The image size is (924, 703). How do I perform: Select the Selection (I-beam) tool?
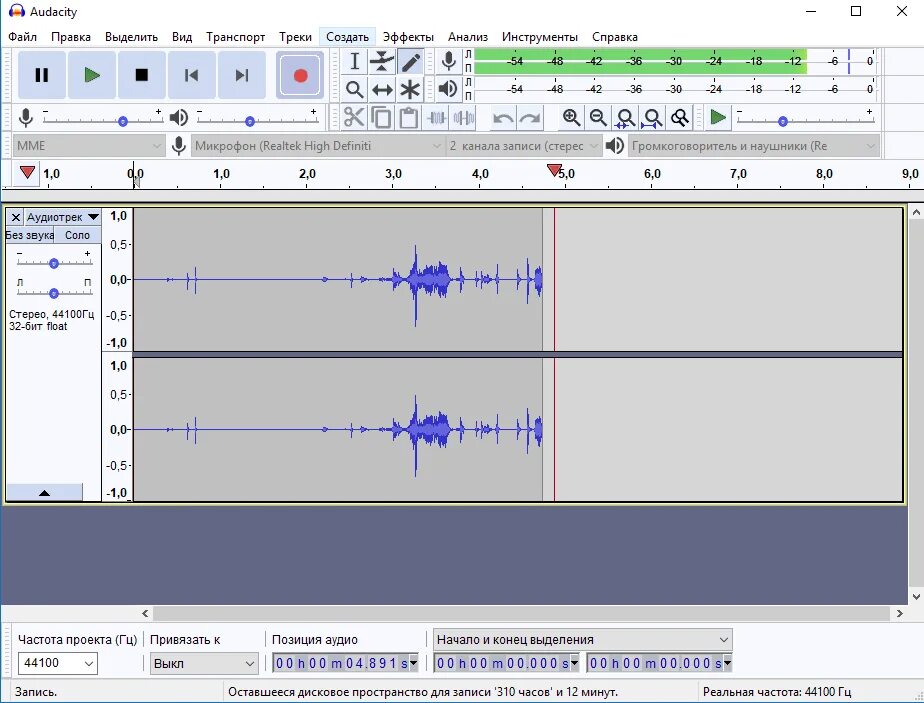354,61
